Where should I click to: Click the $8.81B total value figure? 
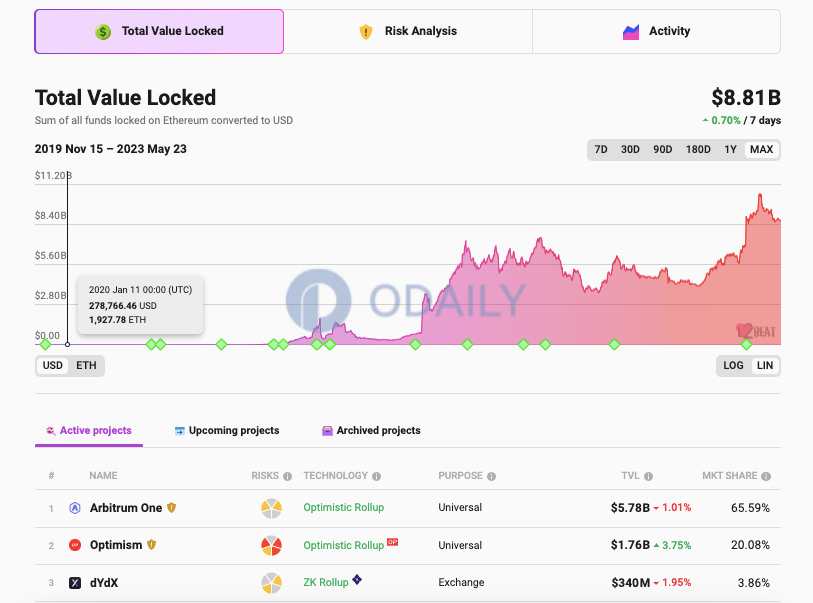(x=746, y=97)
